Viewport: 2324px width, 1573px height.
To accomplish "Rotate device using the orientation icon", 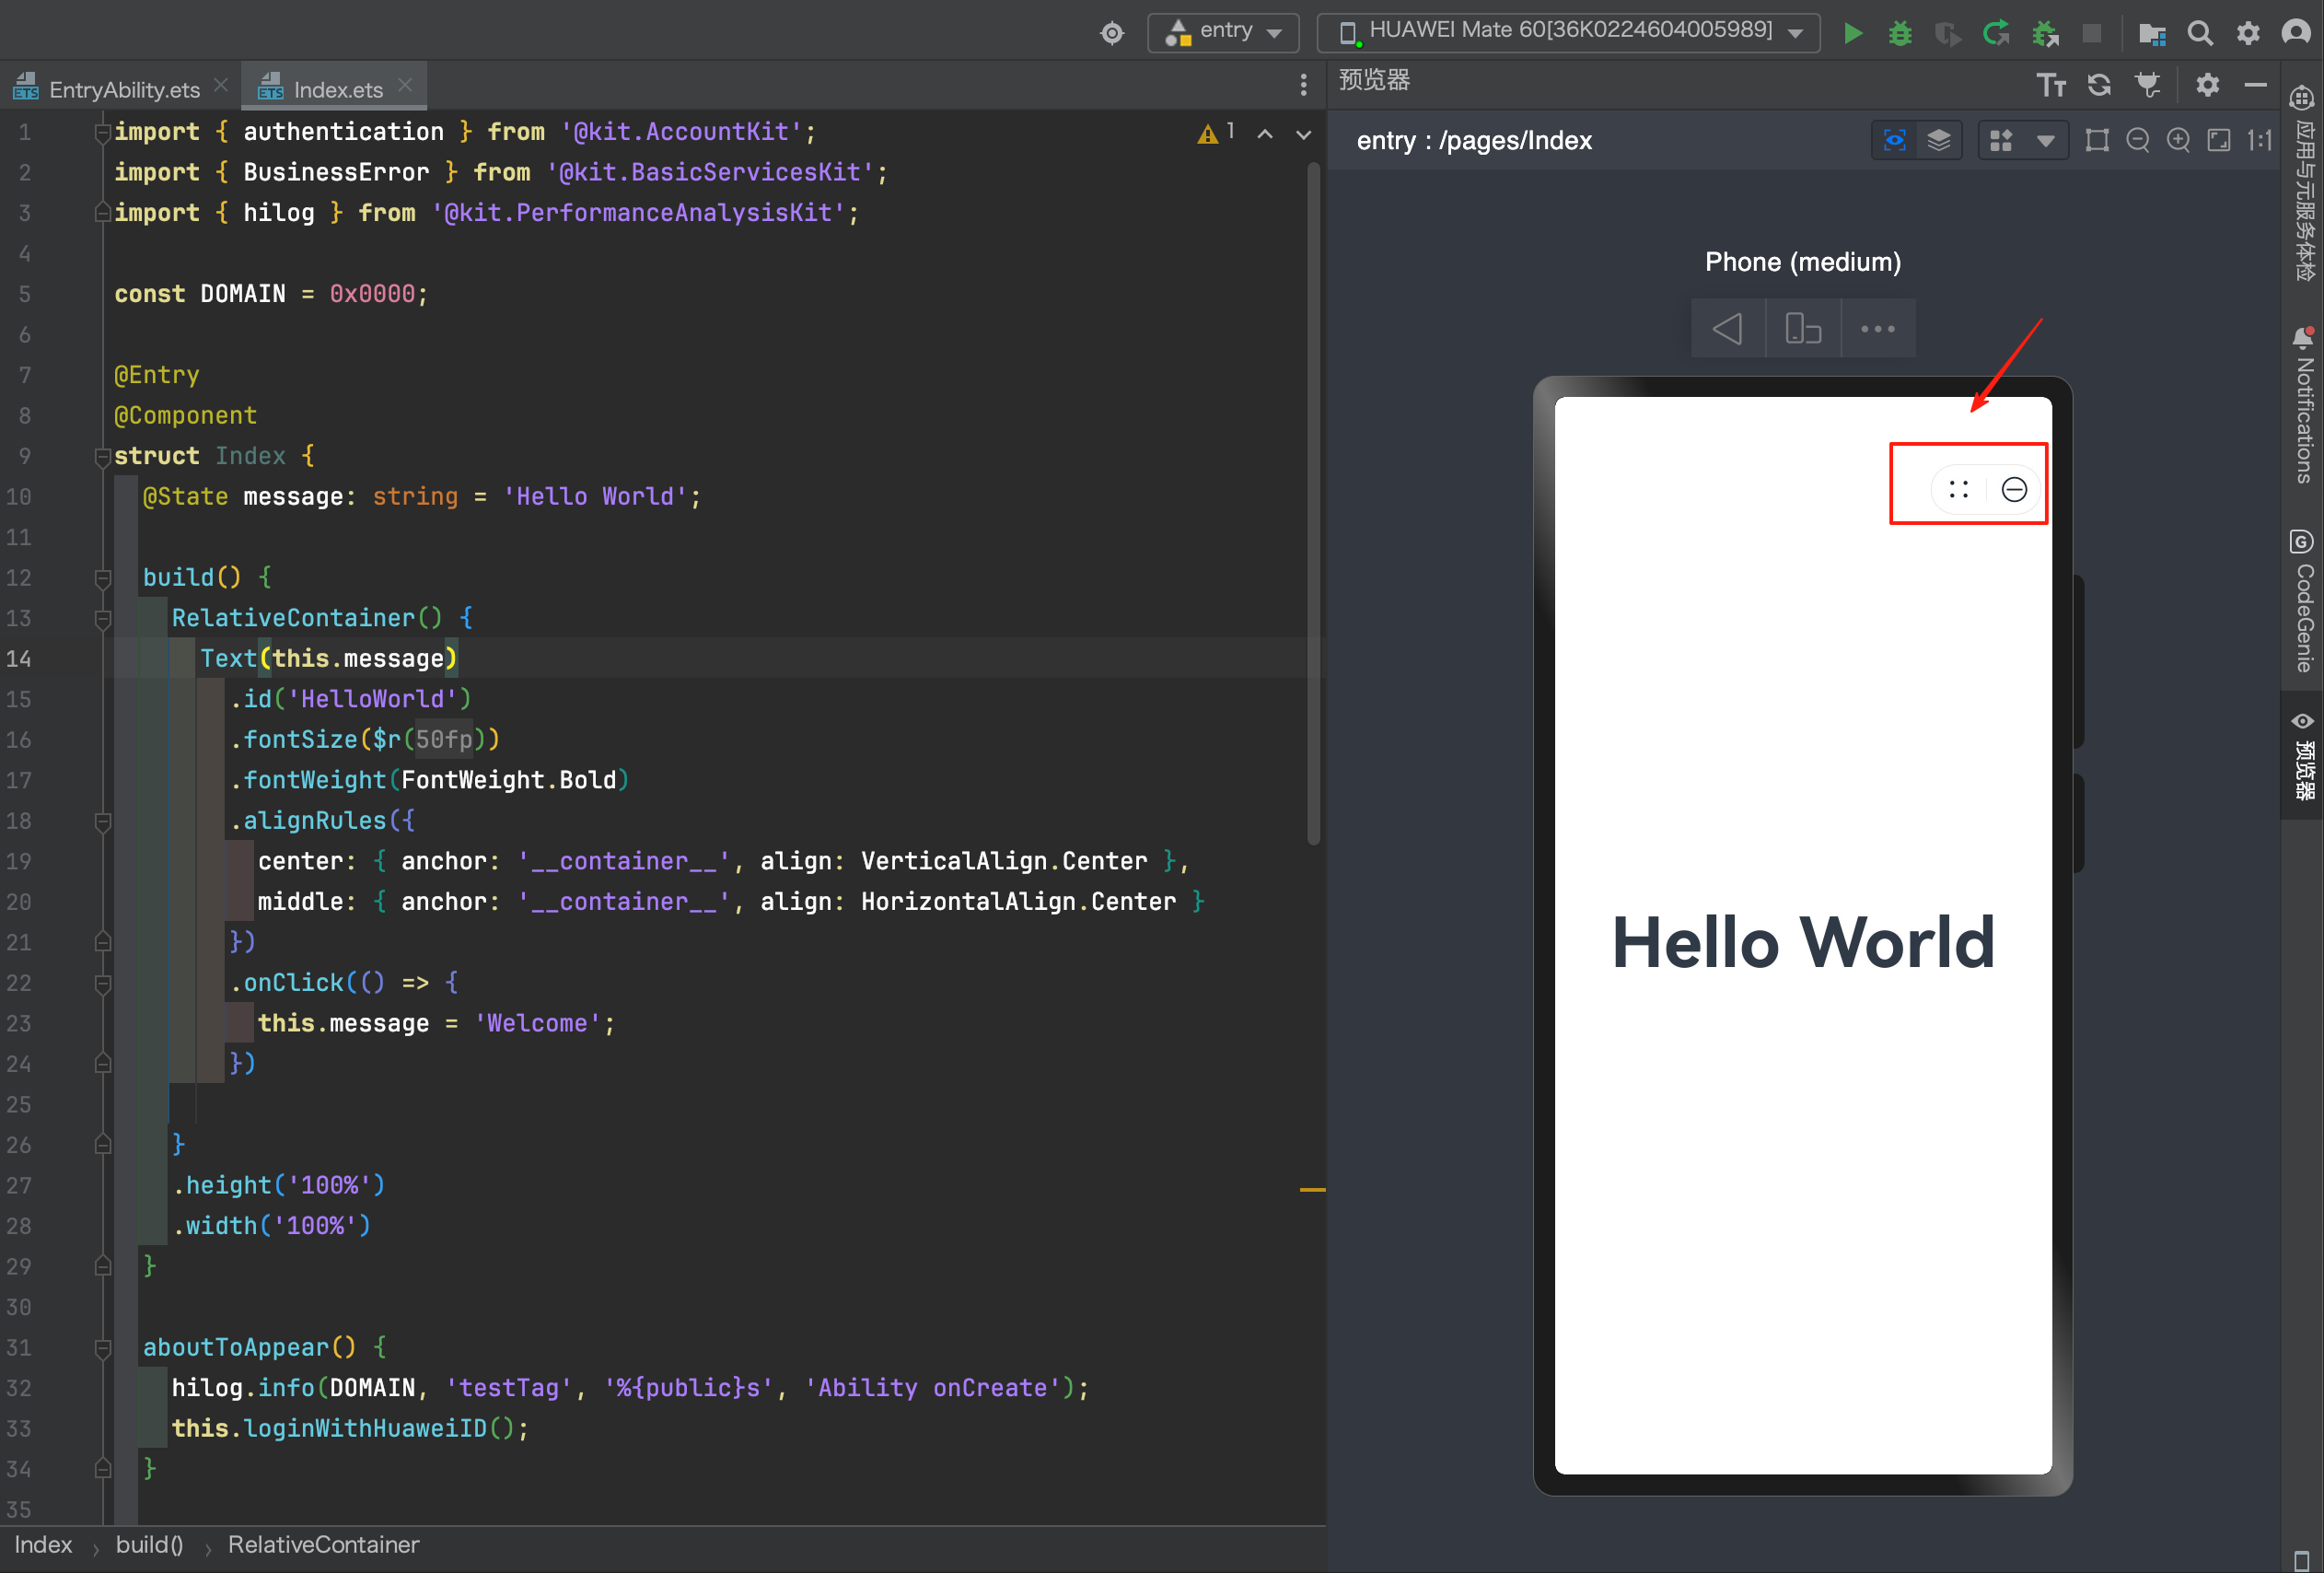I will [x=1803, y=328].
